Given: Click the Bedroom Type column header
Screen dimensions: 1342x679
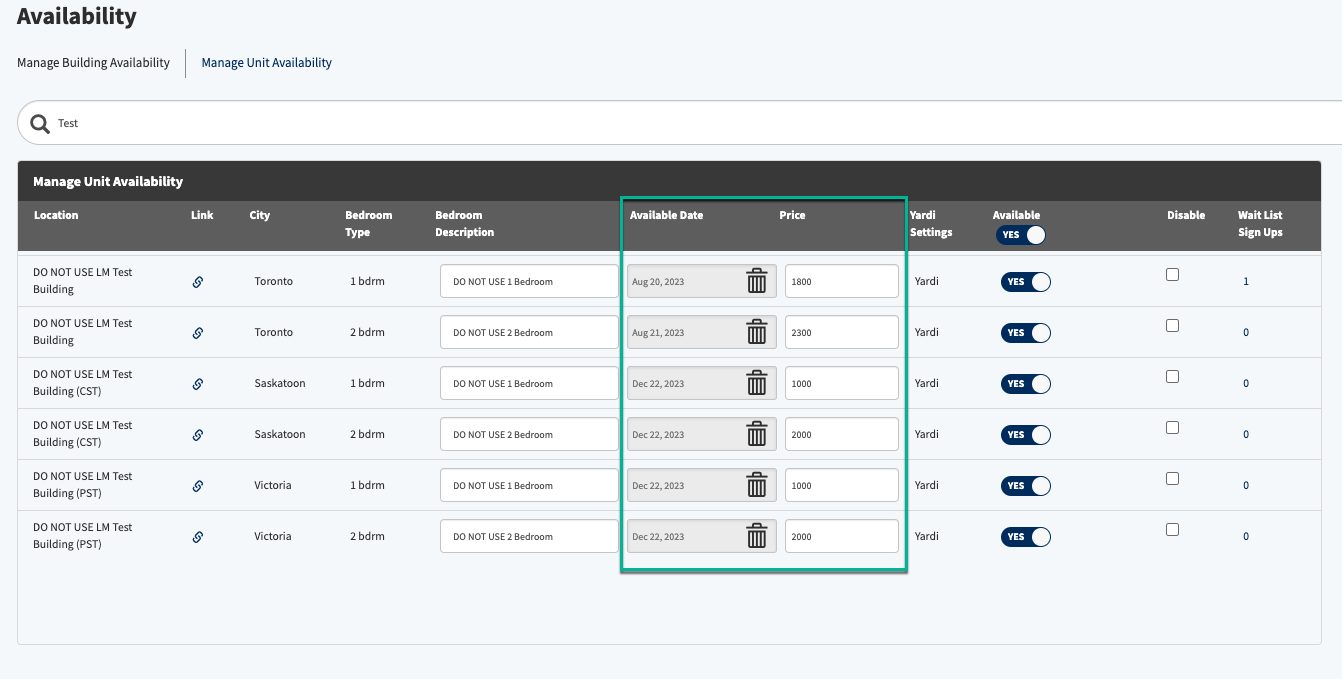Looking at the screenshot, I should [x=369, y=224].
